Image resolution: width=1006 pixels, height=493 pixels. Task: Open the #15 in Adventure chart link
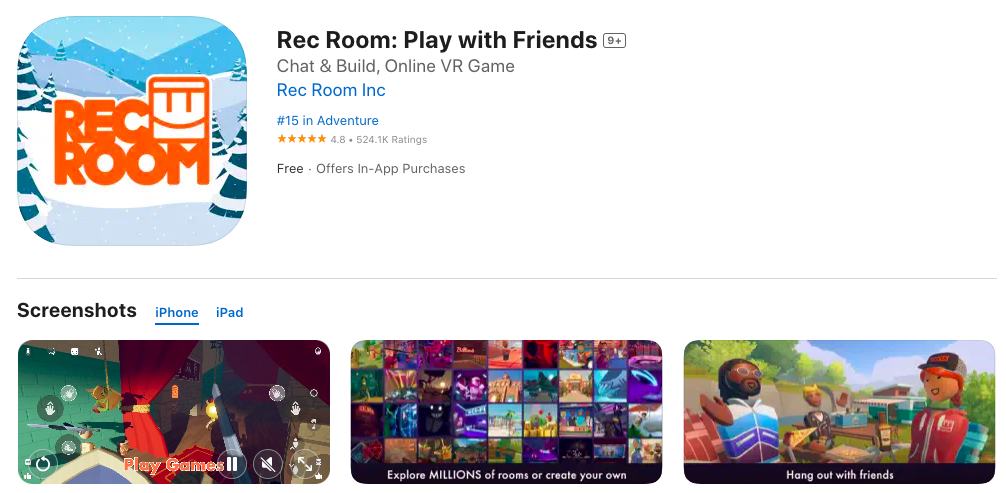327,121
